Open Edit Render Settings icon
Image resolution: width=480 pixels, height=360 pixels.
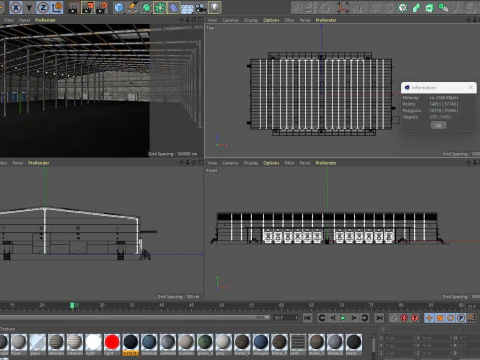[102, 7]
